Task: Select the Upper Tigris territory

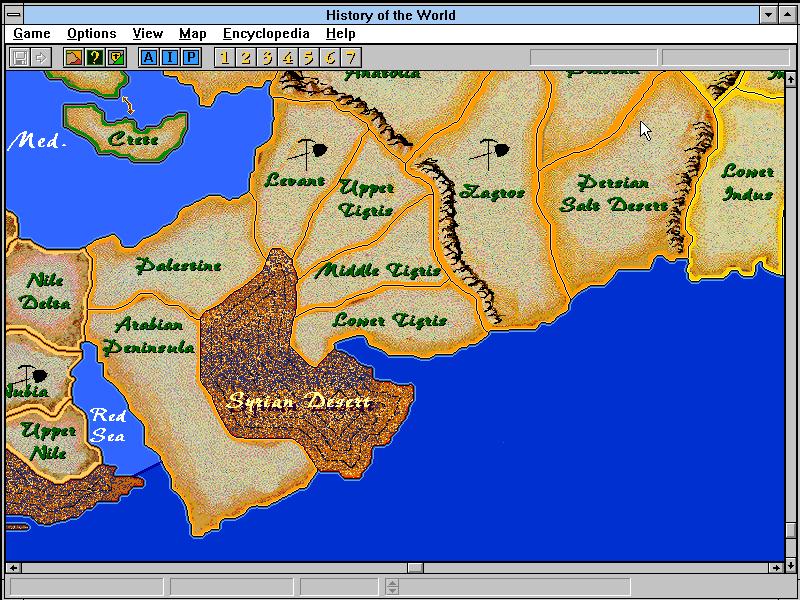Action: click(x=366, y=198)
